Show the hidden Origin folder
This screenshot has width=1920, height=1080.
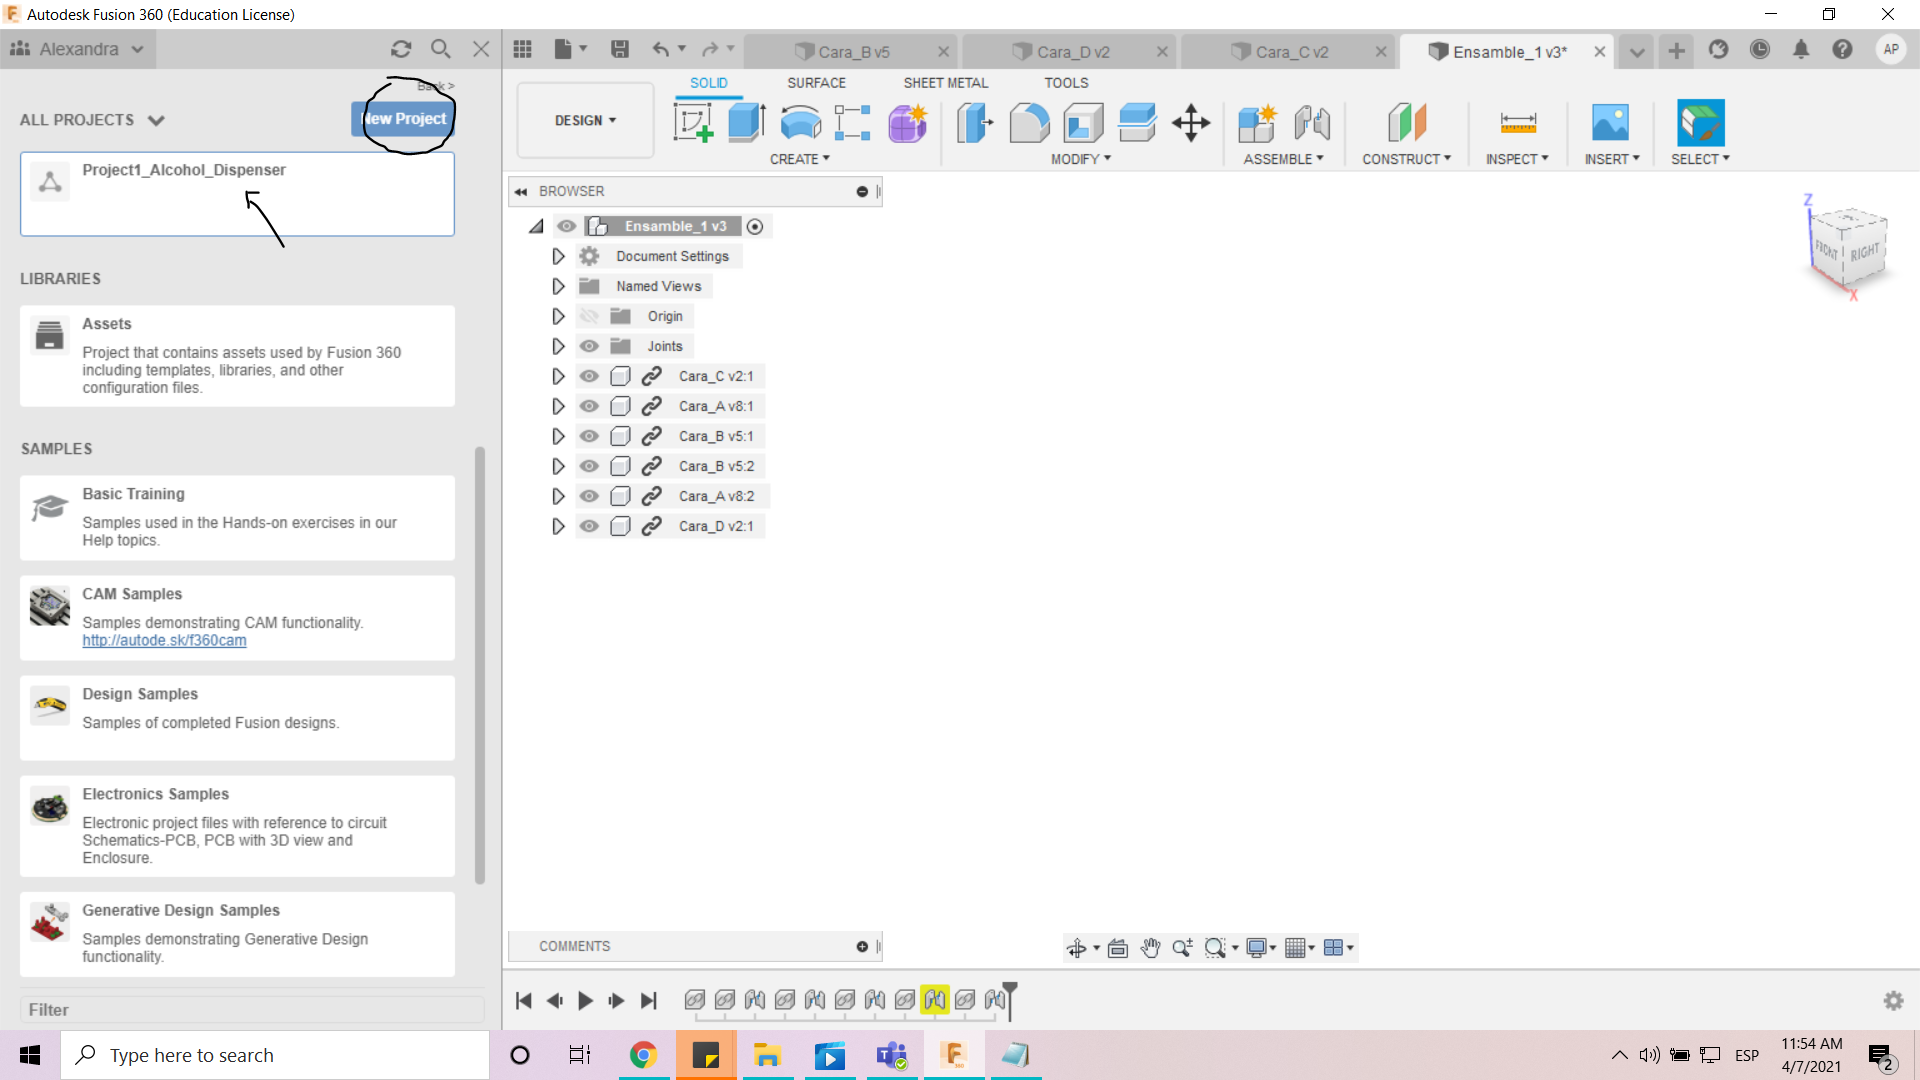click(589, 316)
